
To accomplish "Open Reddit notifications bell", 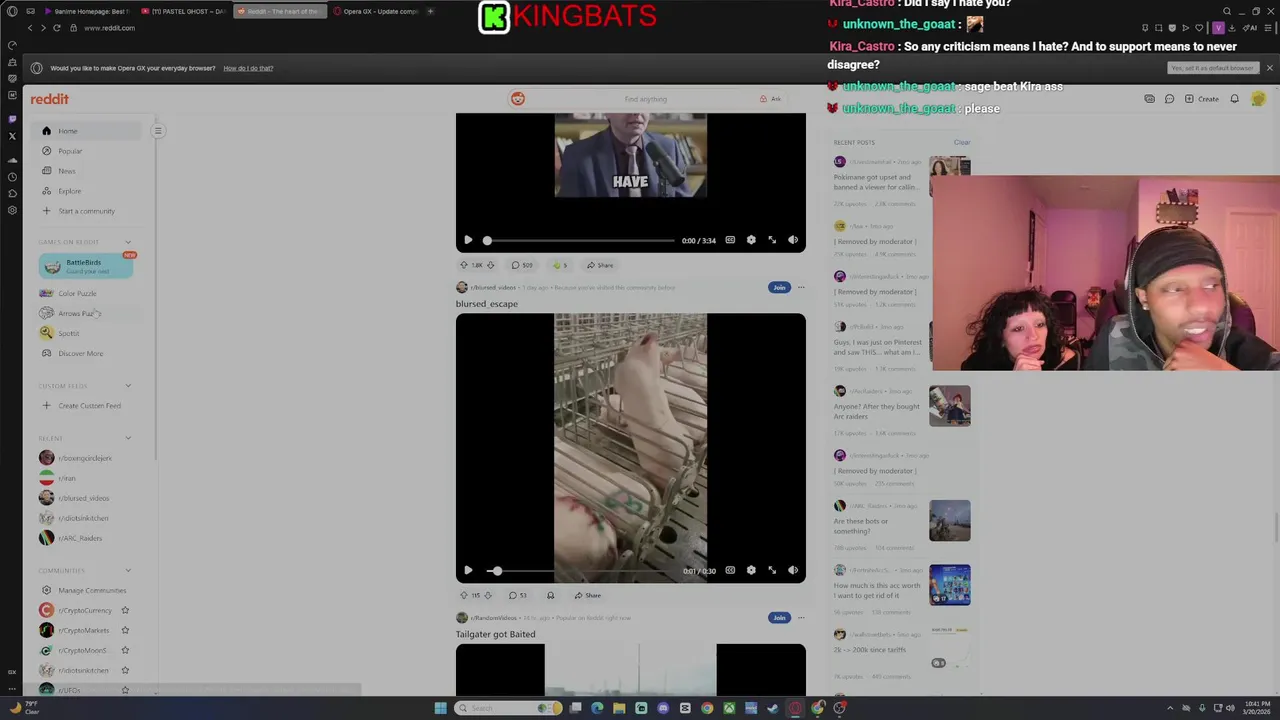I will [1234, 99].
